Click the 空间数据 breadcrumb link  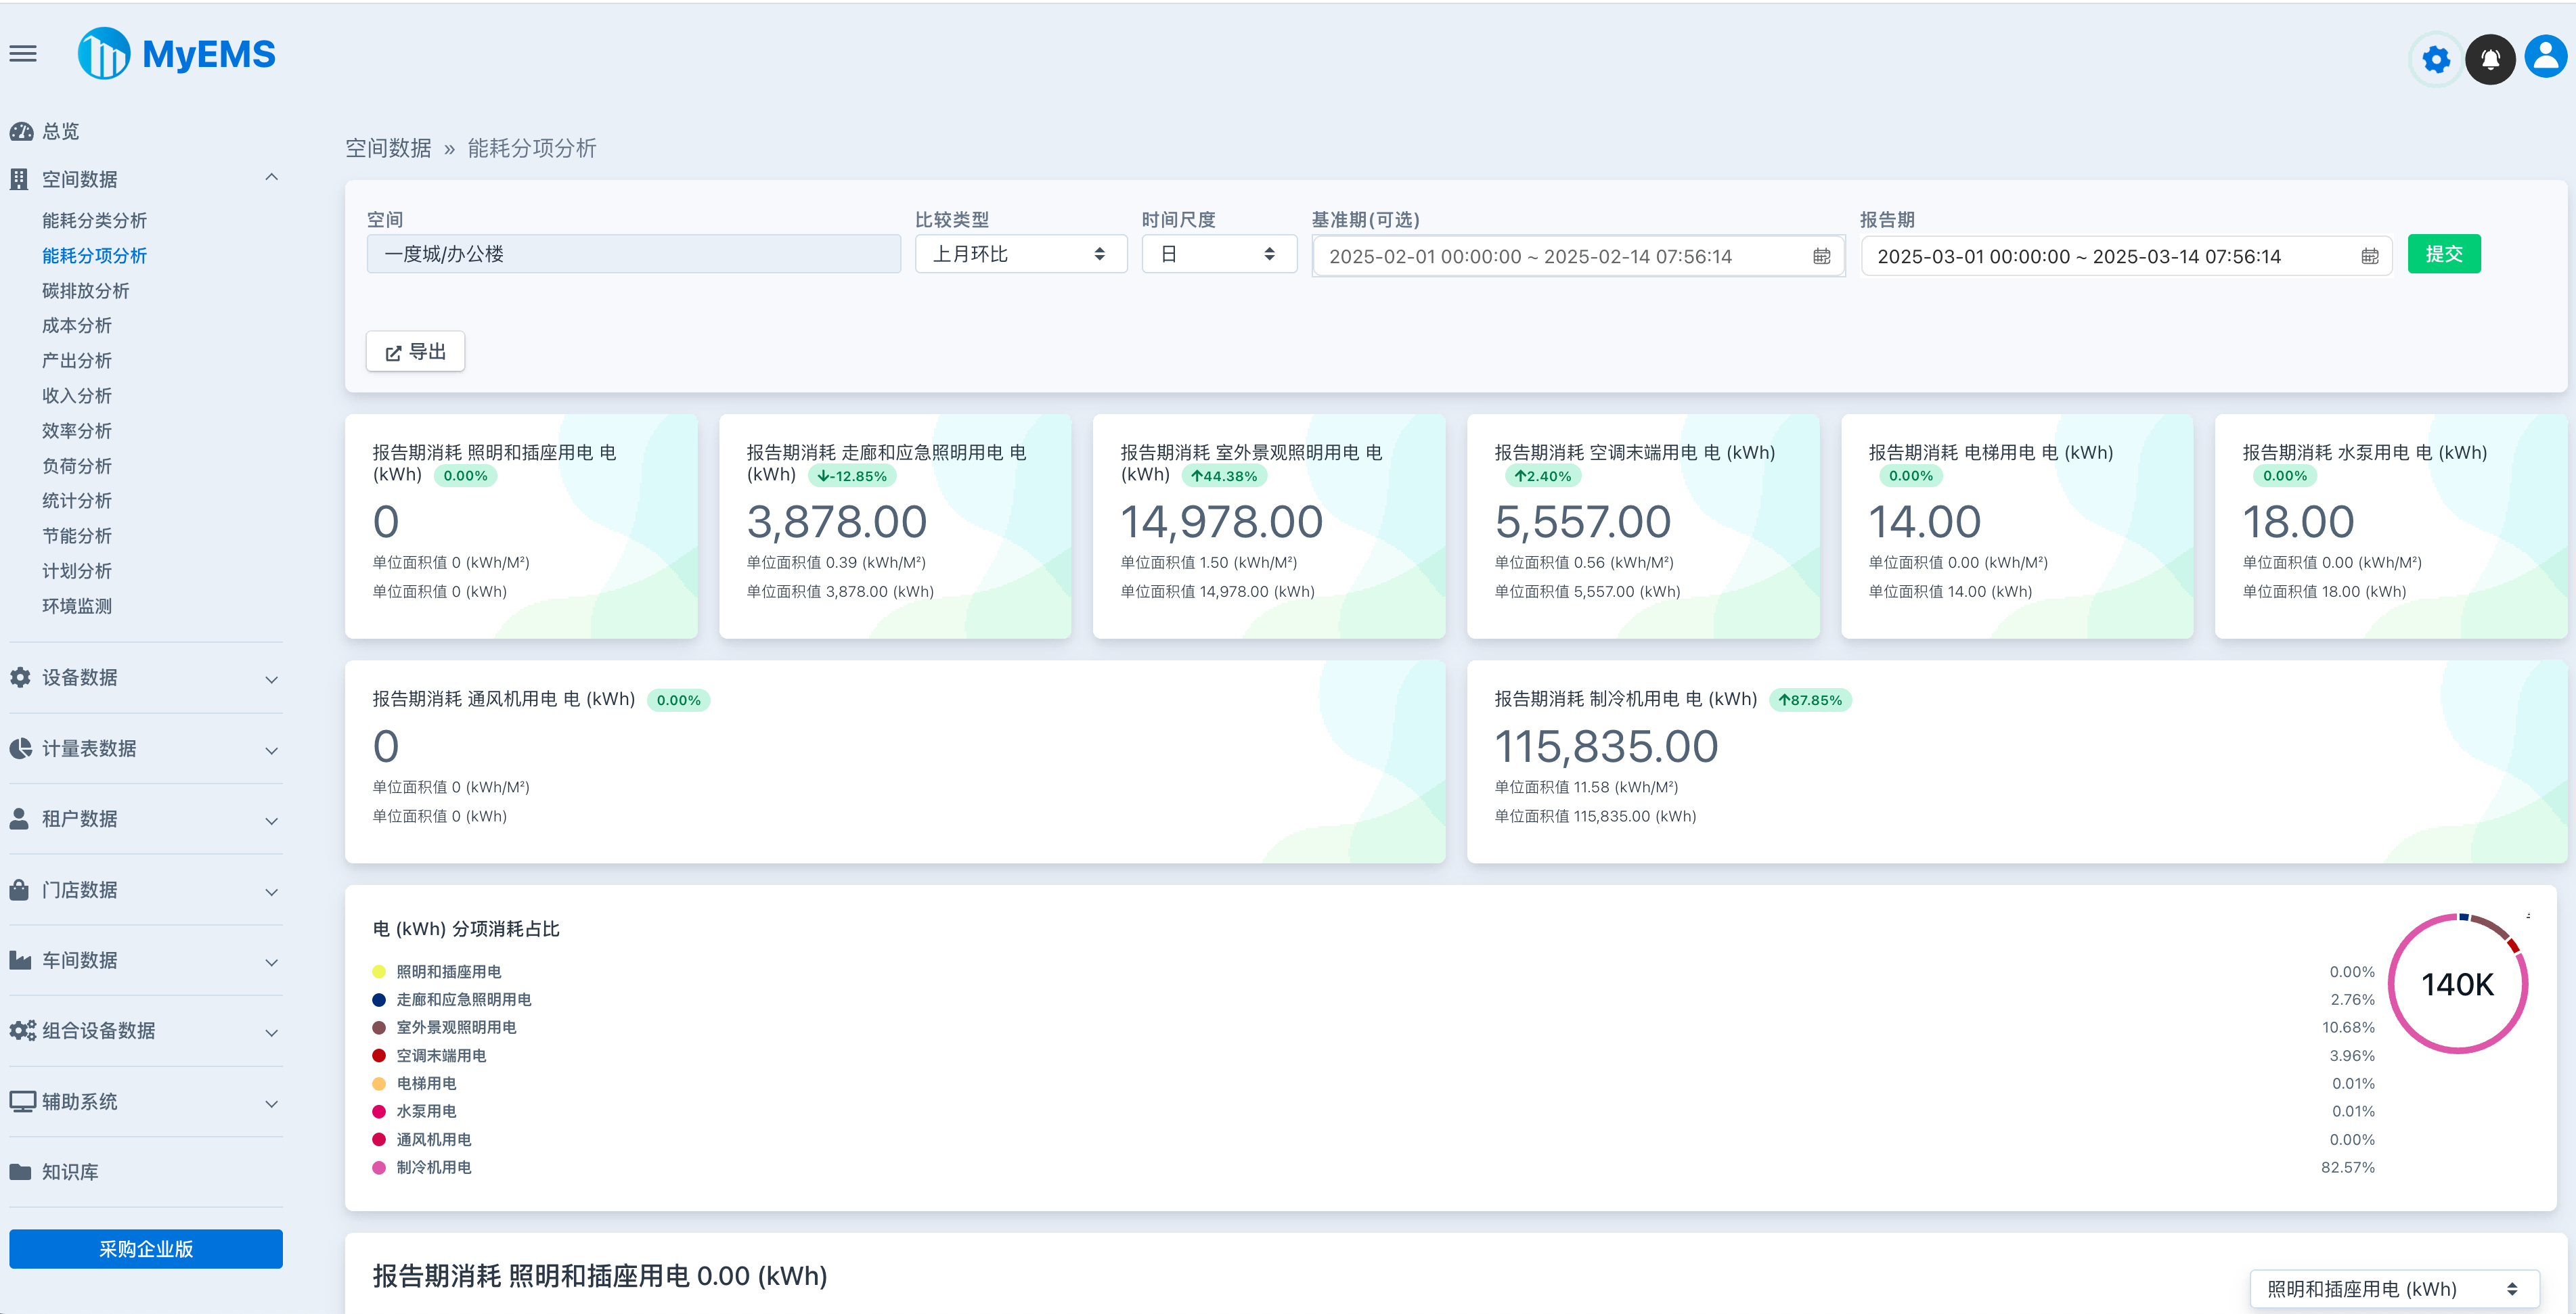[388, 147]
